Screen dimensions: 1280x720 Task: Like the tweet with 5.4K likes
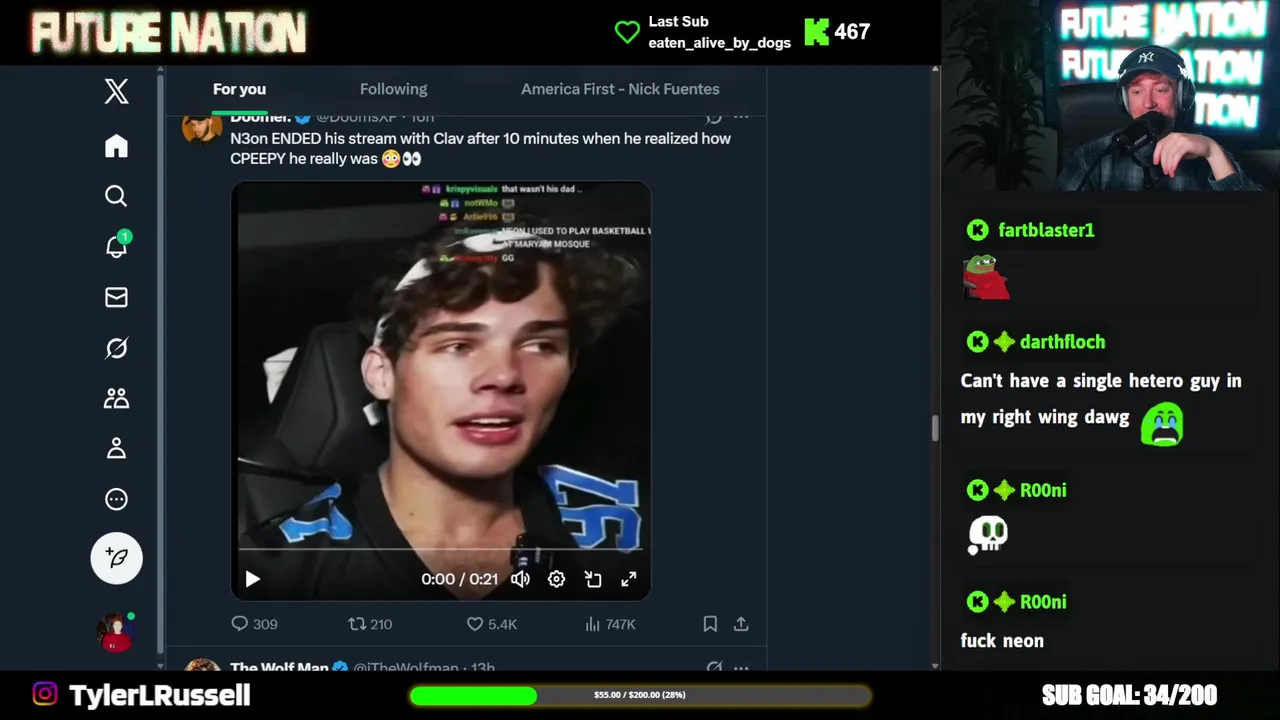[491, 624]
